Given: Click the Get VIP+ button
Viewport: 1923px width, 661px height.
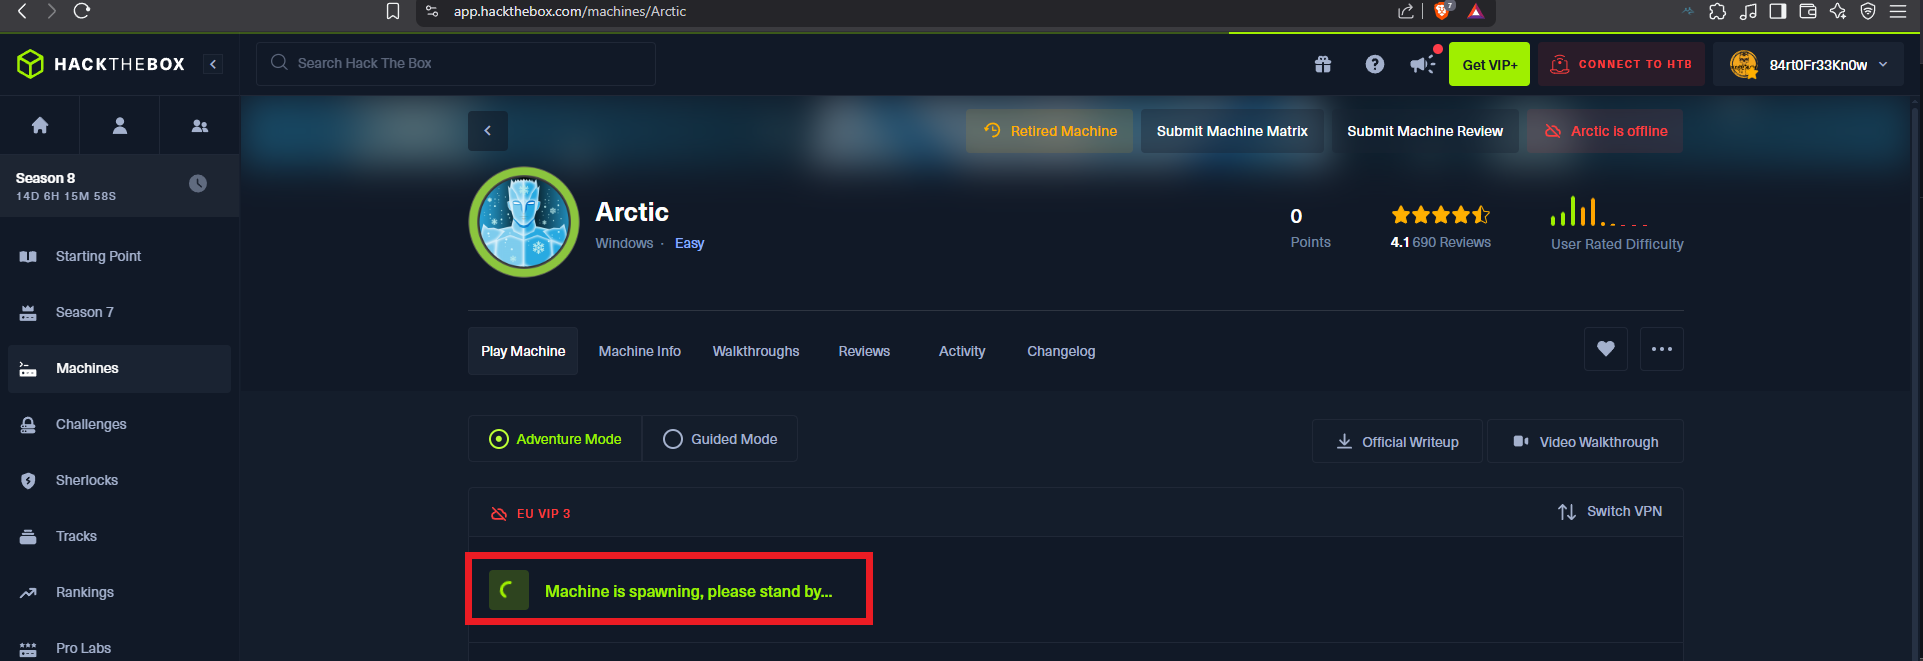Looking at the screenshot, I should pos(1489,64).
